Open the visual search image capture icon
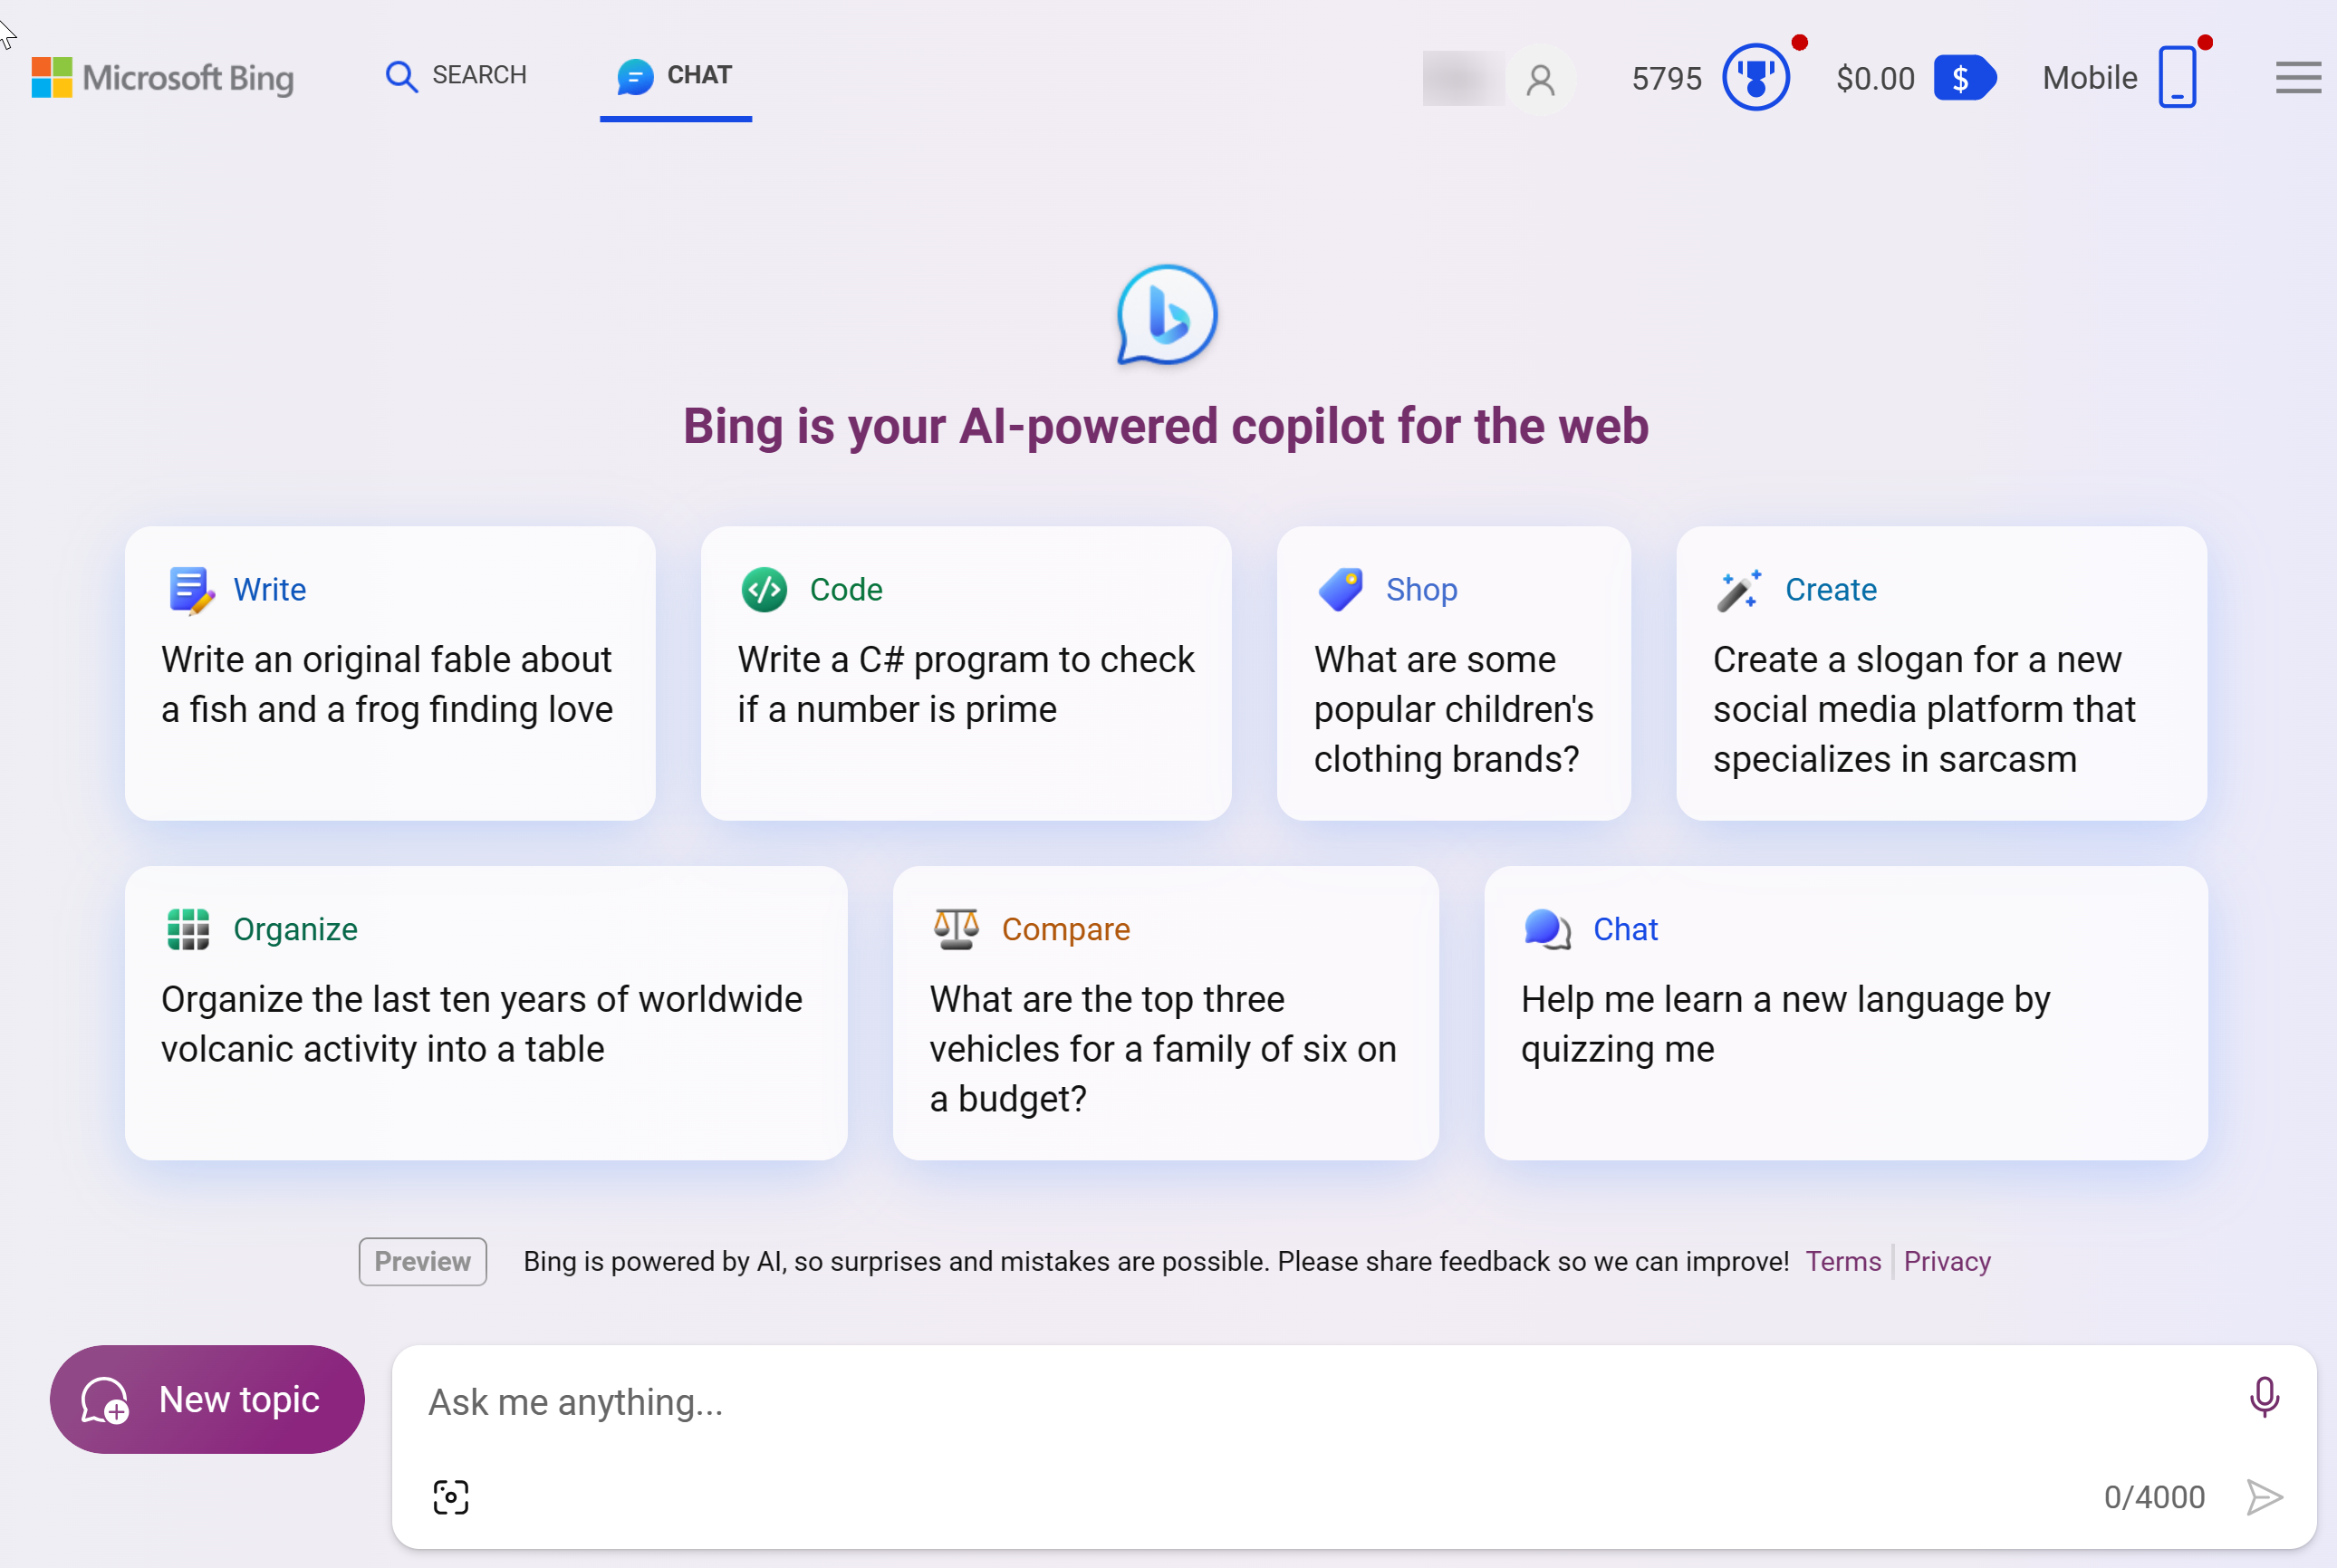Viewport: 2337px width, 1568px height. [x=451, y=1497]
